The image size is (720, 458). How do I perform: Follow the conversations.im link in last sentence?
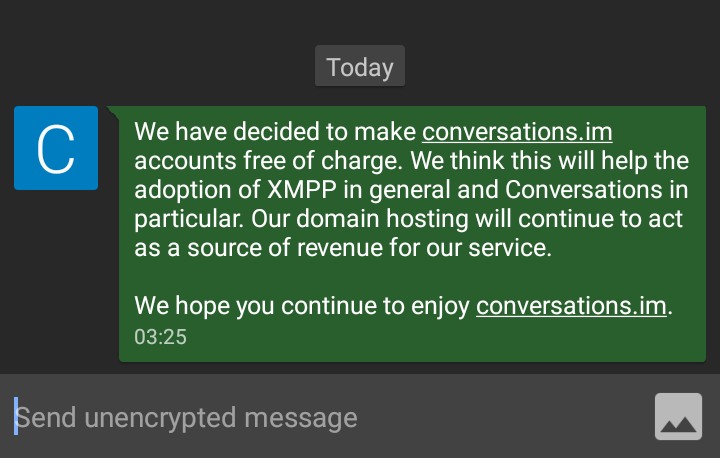[571, 306]
